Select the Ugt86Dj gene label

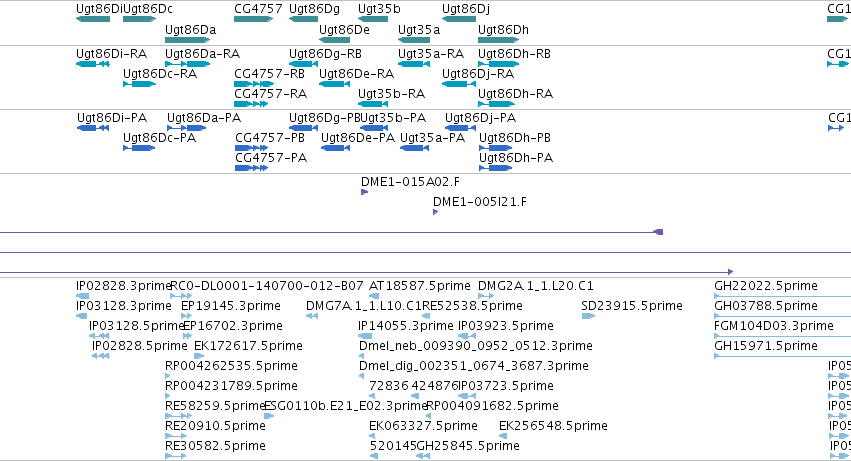[466, 9]
